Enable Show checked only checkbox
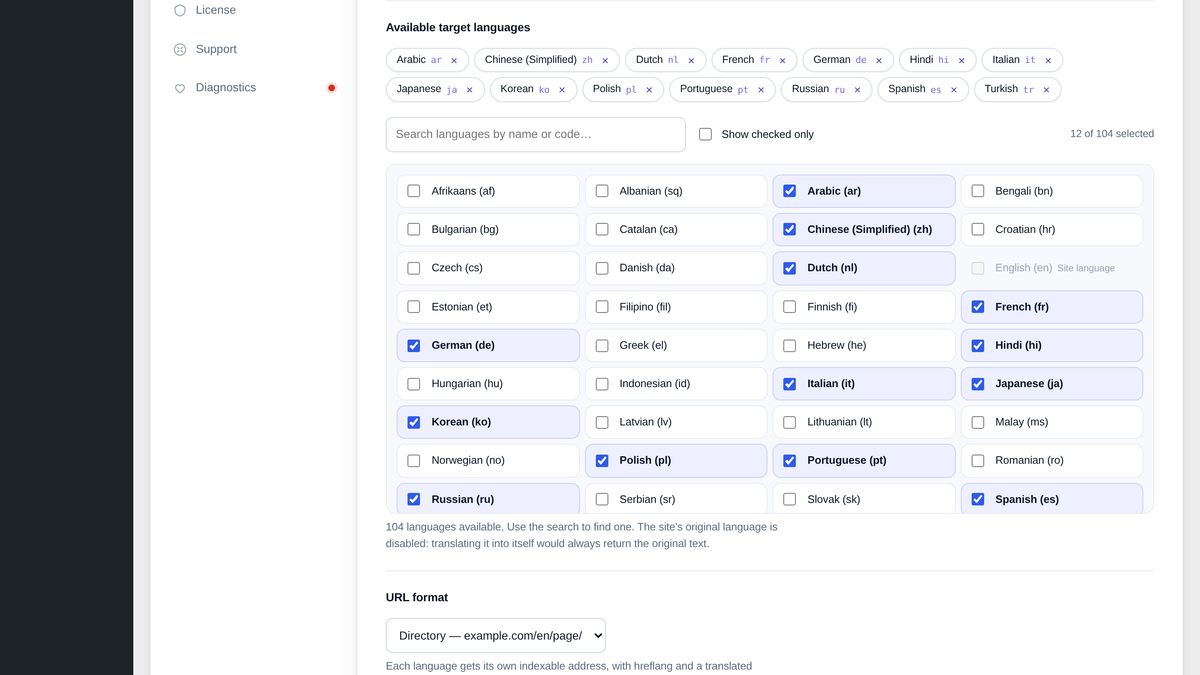 tap(705, 134)
